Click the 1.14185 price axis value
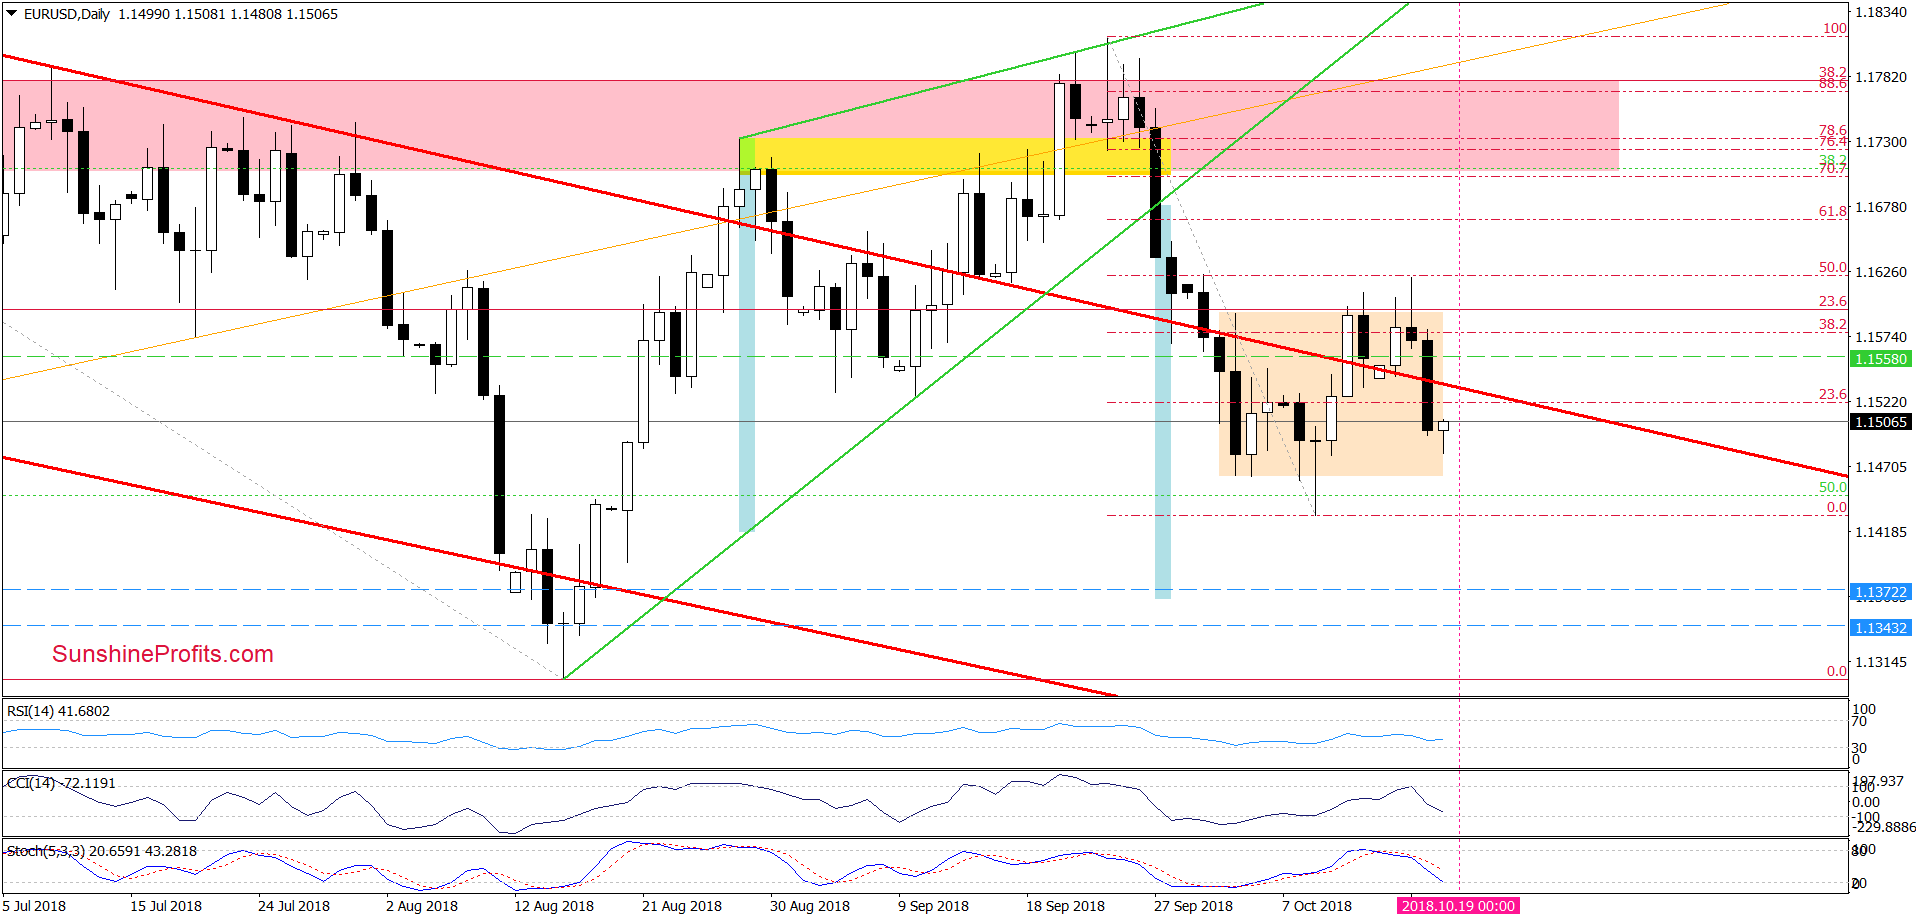The image size is (1916, 920). point(1880,532)
